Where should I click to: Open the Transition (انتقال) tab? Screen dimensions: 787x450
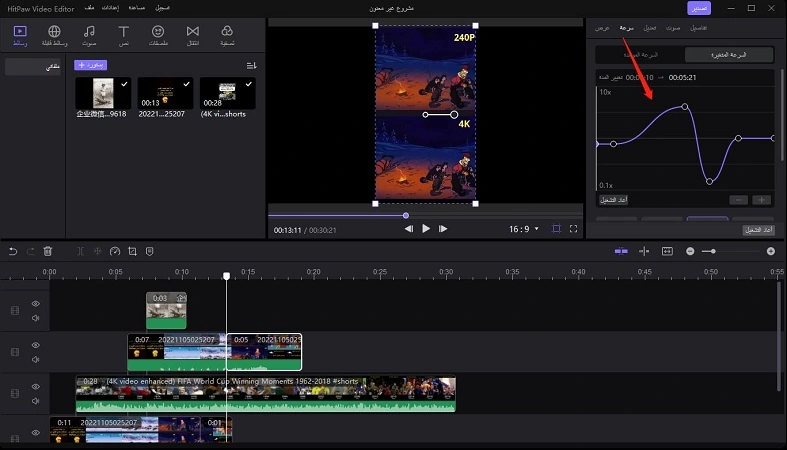[193, 36]
